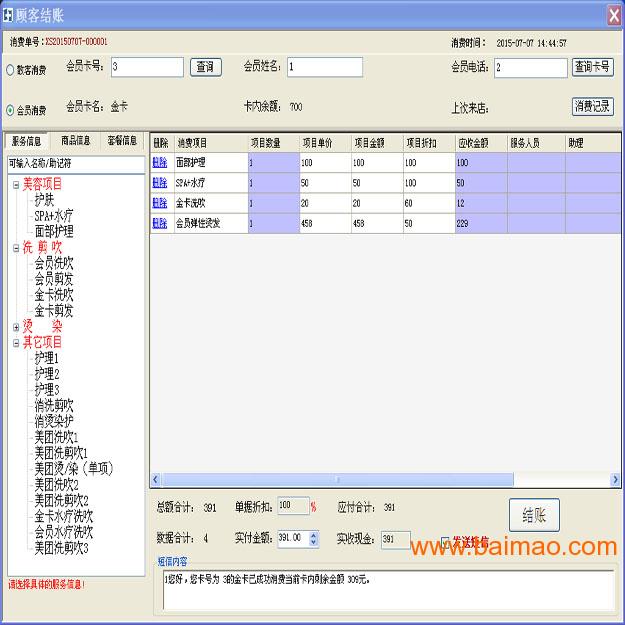Select the 会员消费 radio button
625x625 pixels.
pyautogui.click(x=11, y=110)
